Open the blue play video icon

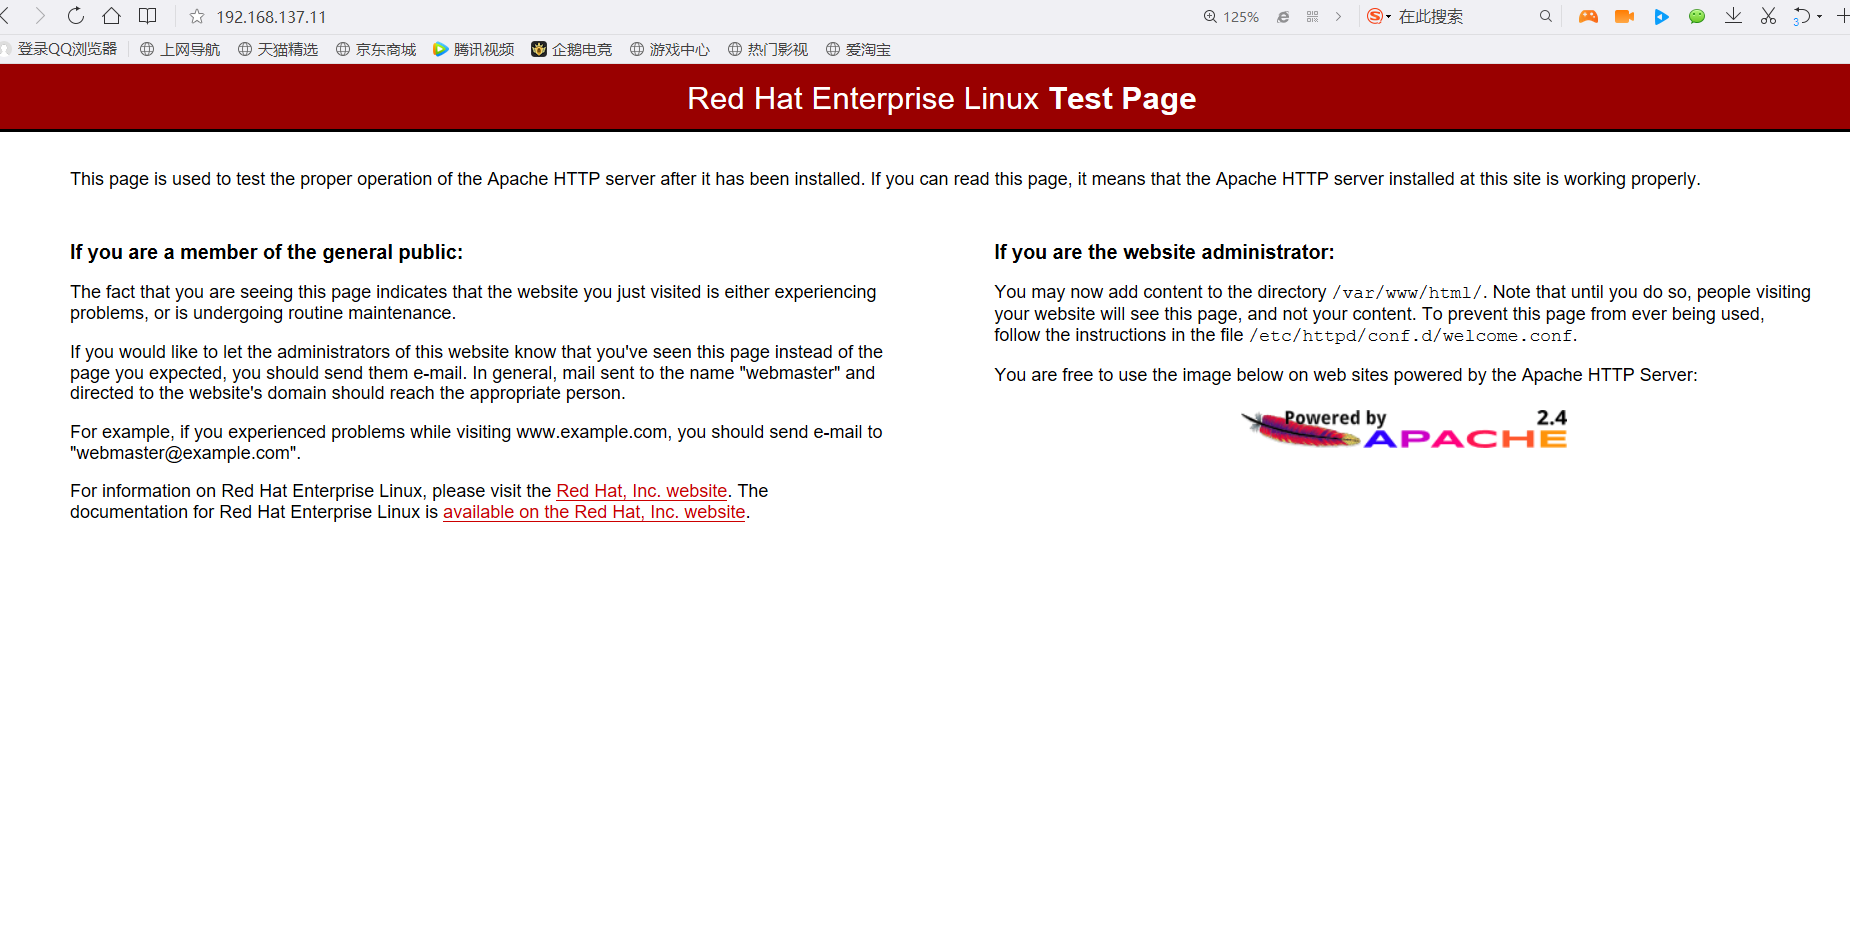click(1661, 16)
